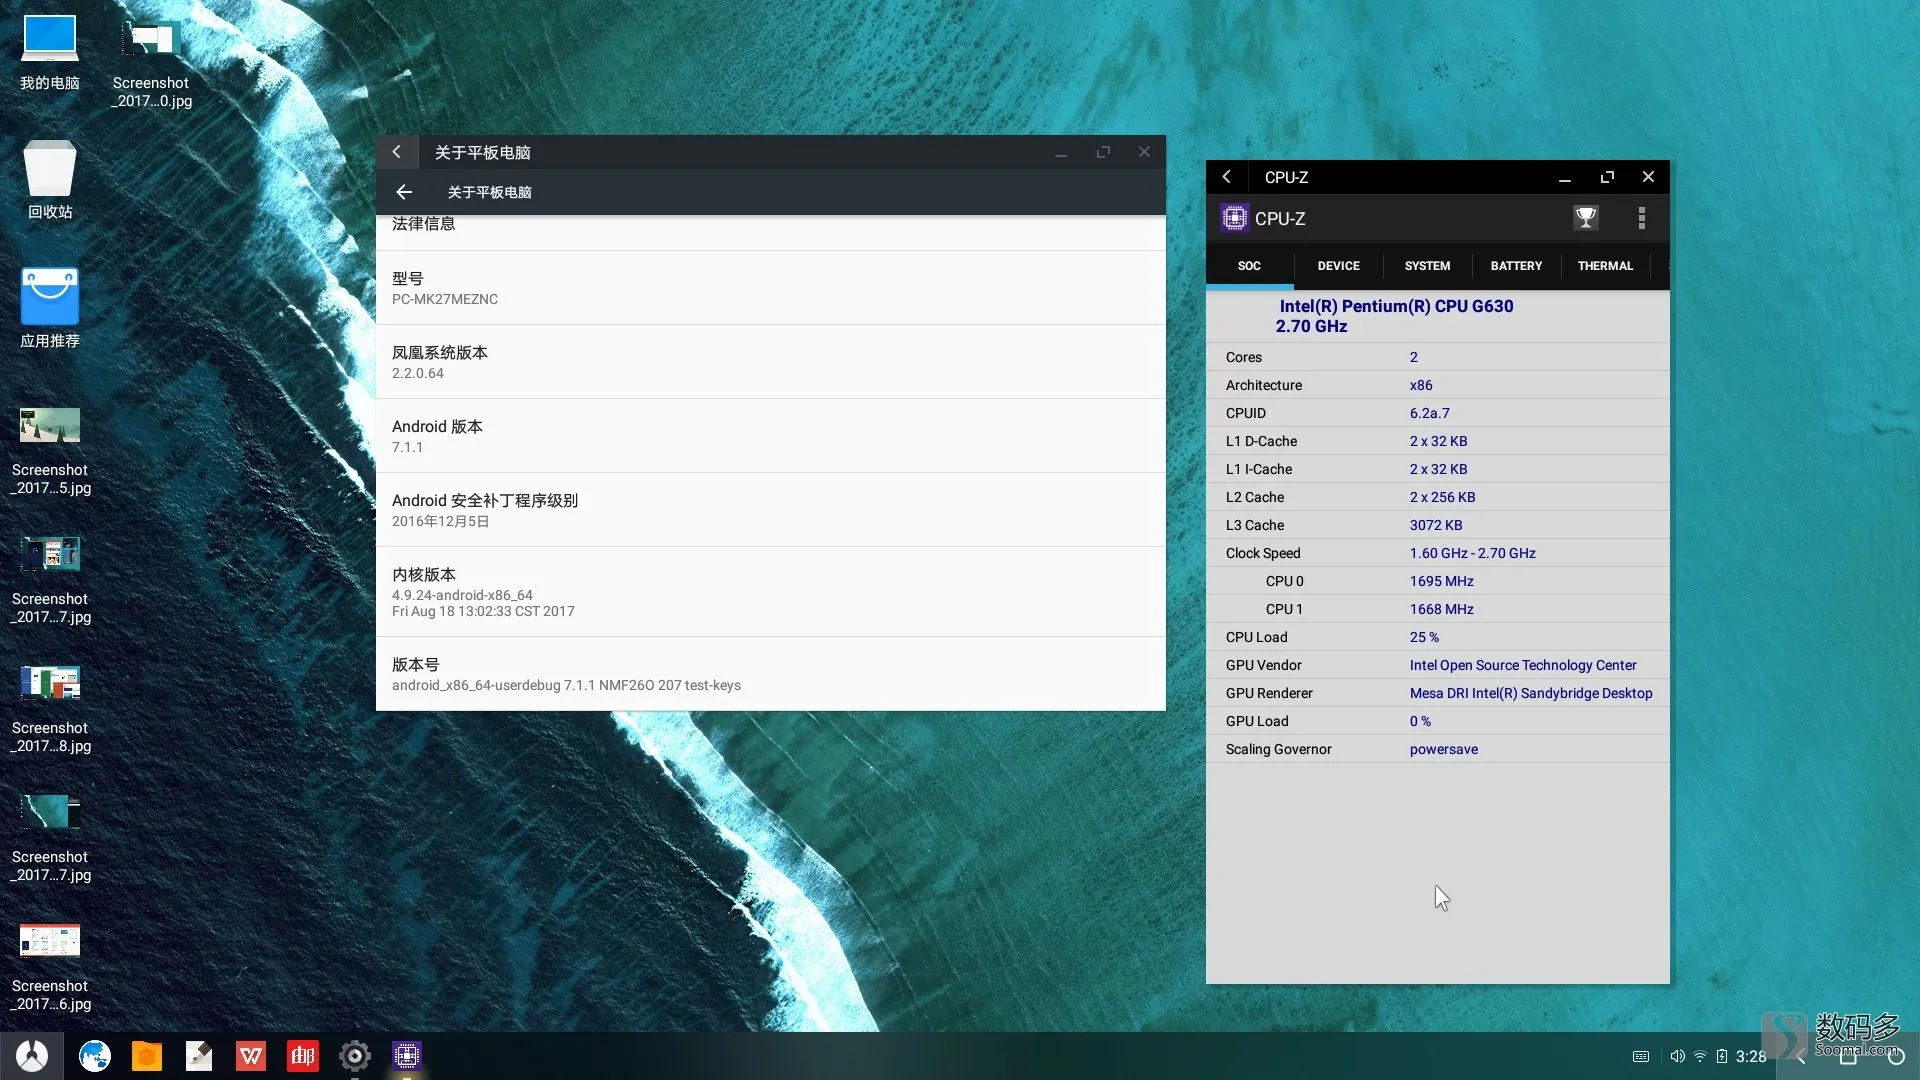
Task: Tap the 版本号 build number row
Action: 771,674
